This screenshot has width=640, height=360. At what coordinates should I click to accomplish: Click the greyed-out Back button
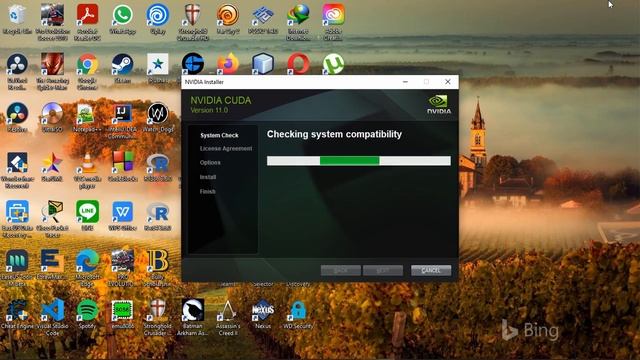point(341,270)
